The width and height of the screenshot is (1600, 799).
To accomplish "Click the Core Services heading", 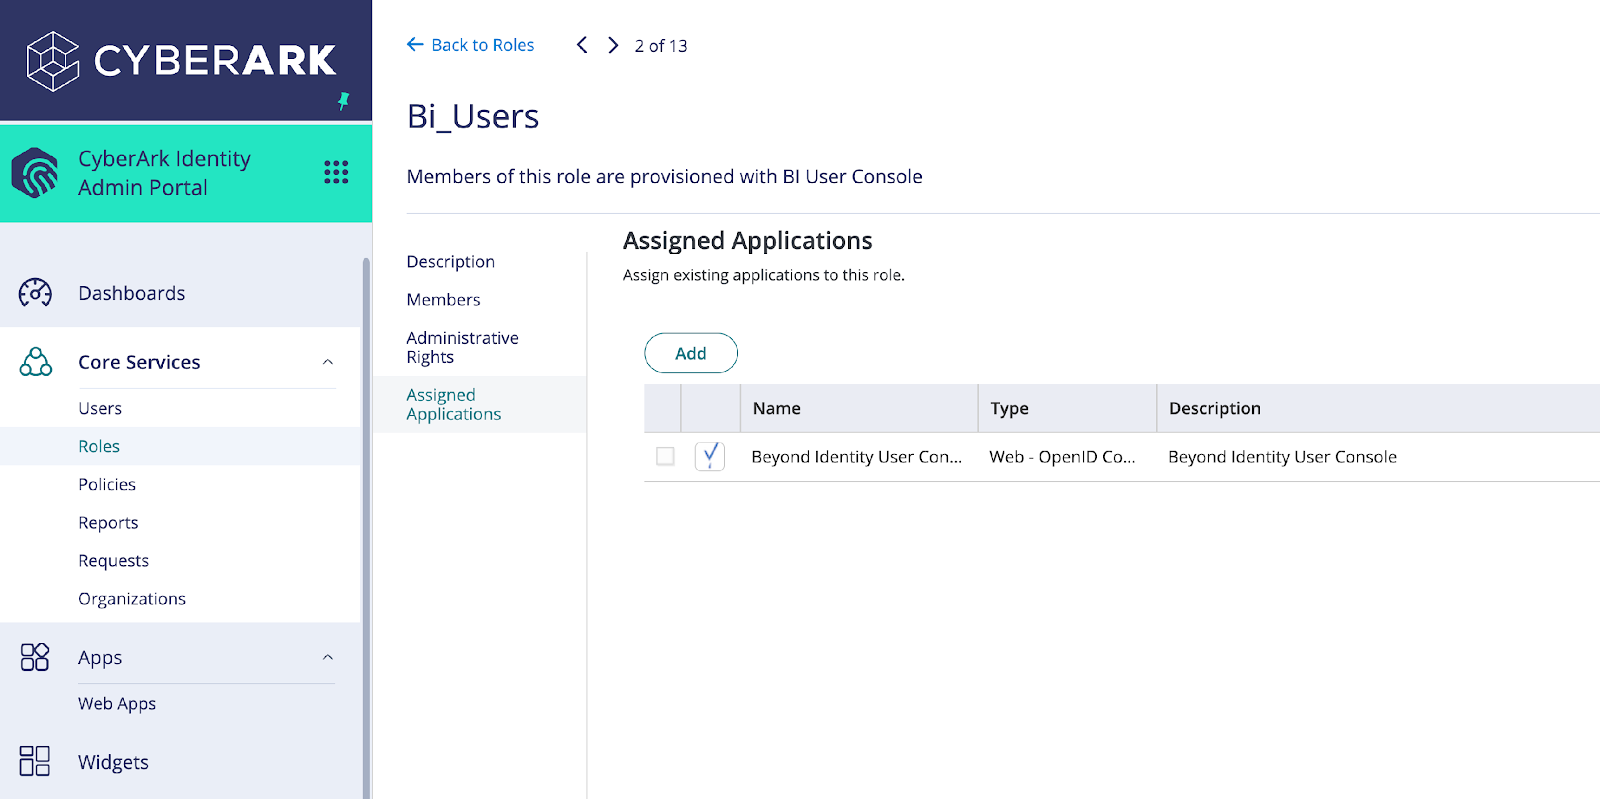I will pyautogui.click(x=139, y=362).
